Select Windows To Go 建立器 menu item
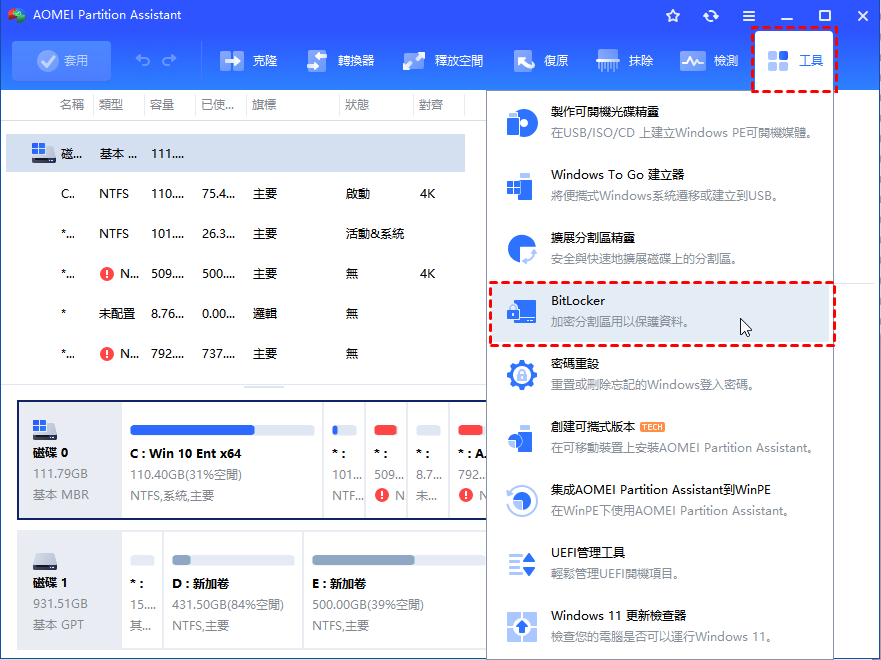 (x=660, y=185)
